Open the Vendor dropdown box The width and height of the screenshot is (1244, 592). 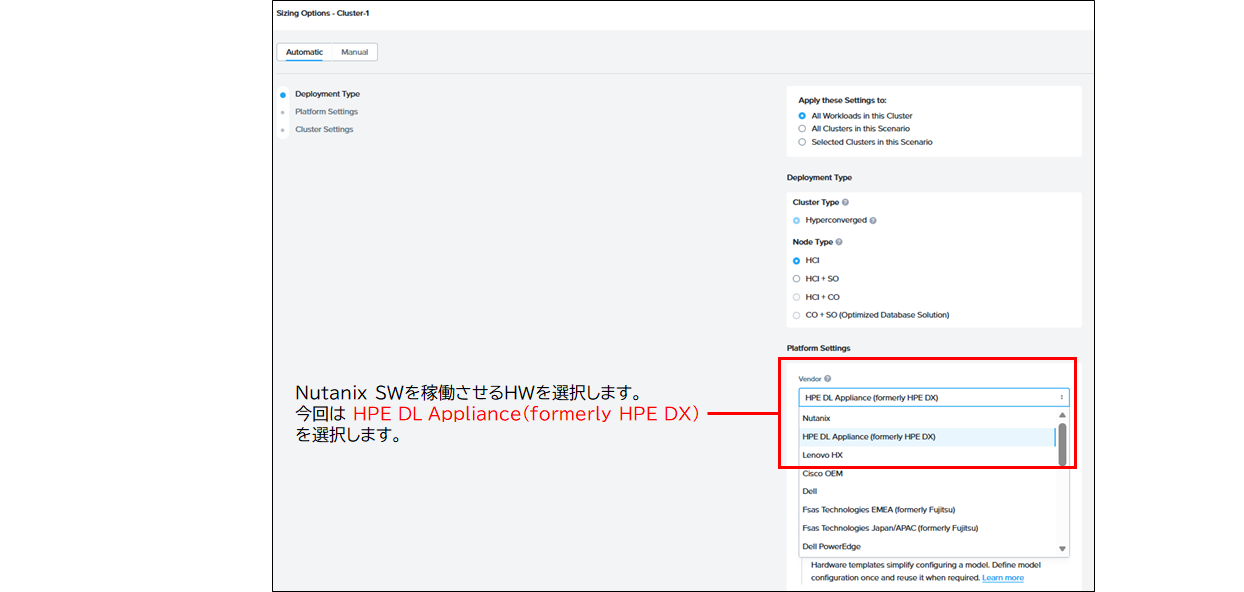(x=933, y=397)
